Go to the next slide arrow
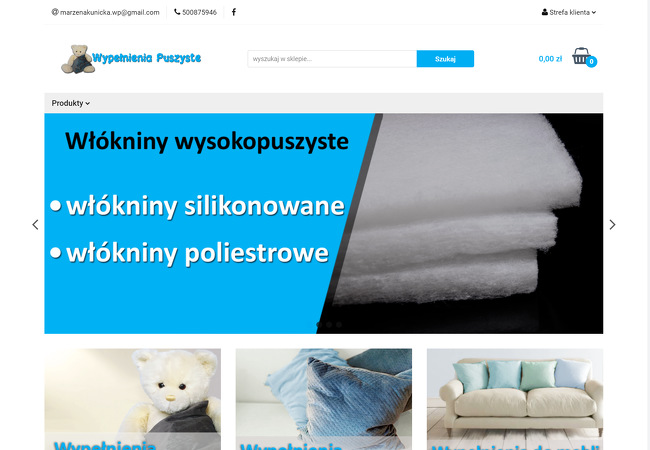650x450 pixels. [x=612, y=225]
